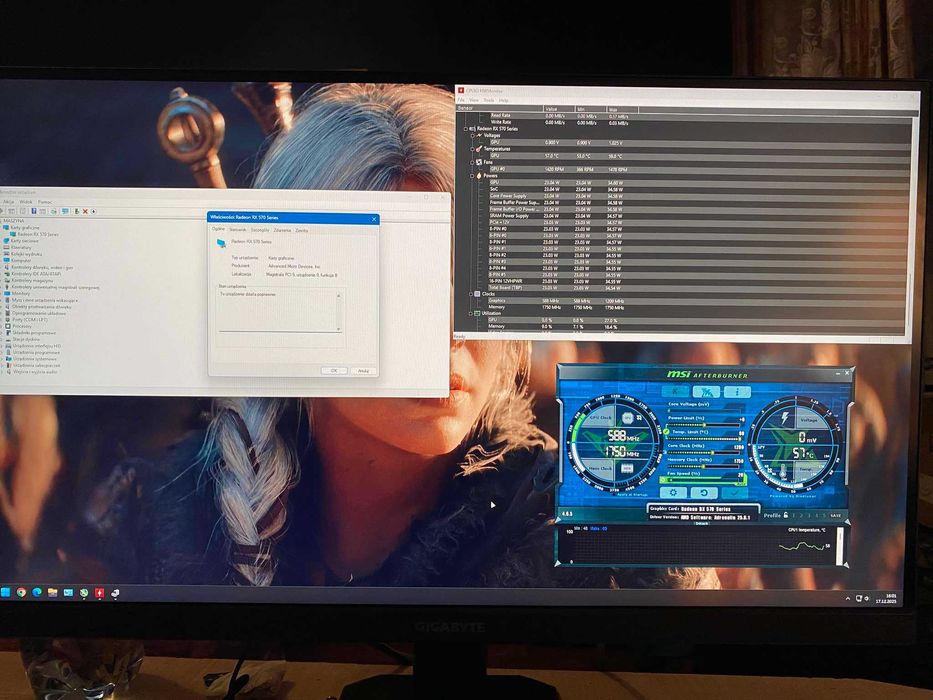Open Google Chrome from the taskbar

[21, 592]
